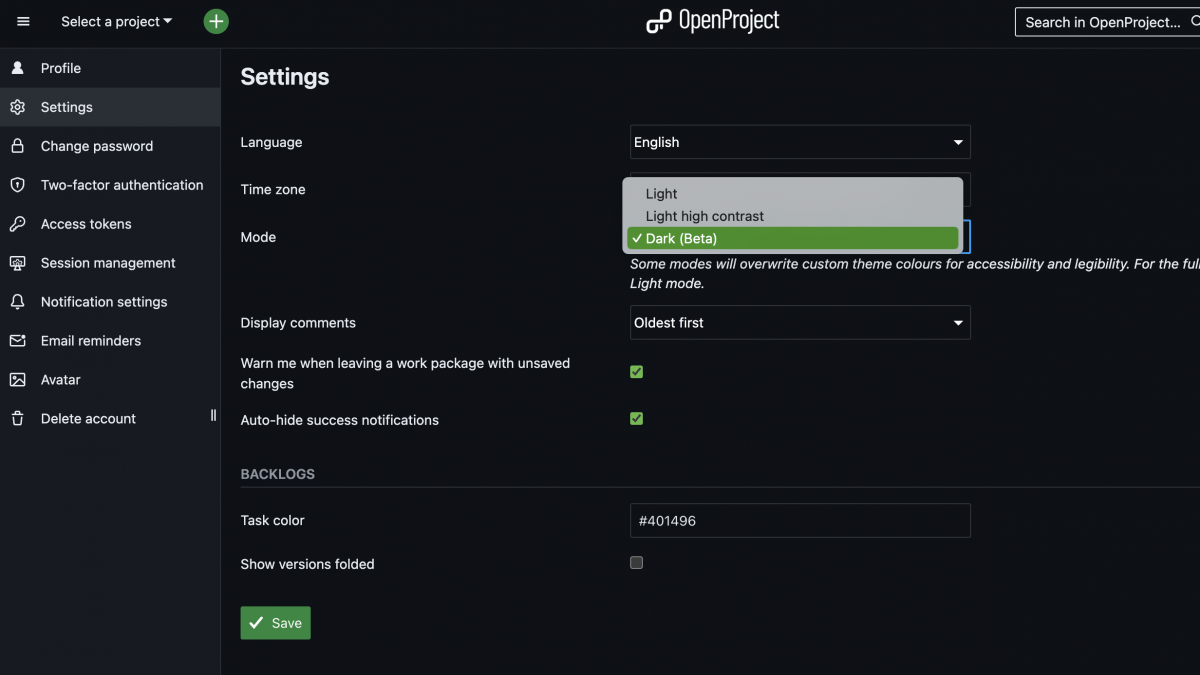Choose Light mode option
This screenshot has width=1200, height=675.
pos(792,194)
